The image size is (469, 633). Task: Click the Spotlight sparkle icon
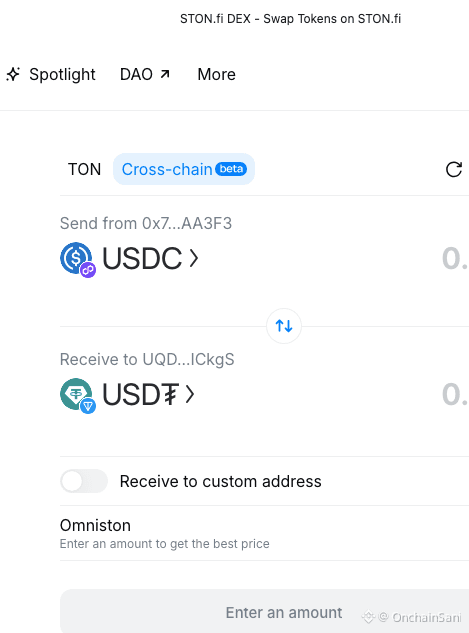13,74
